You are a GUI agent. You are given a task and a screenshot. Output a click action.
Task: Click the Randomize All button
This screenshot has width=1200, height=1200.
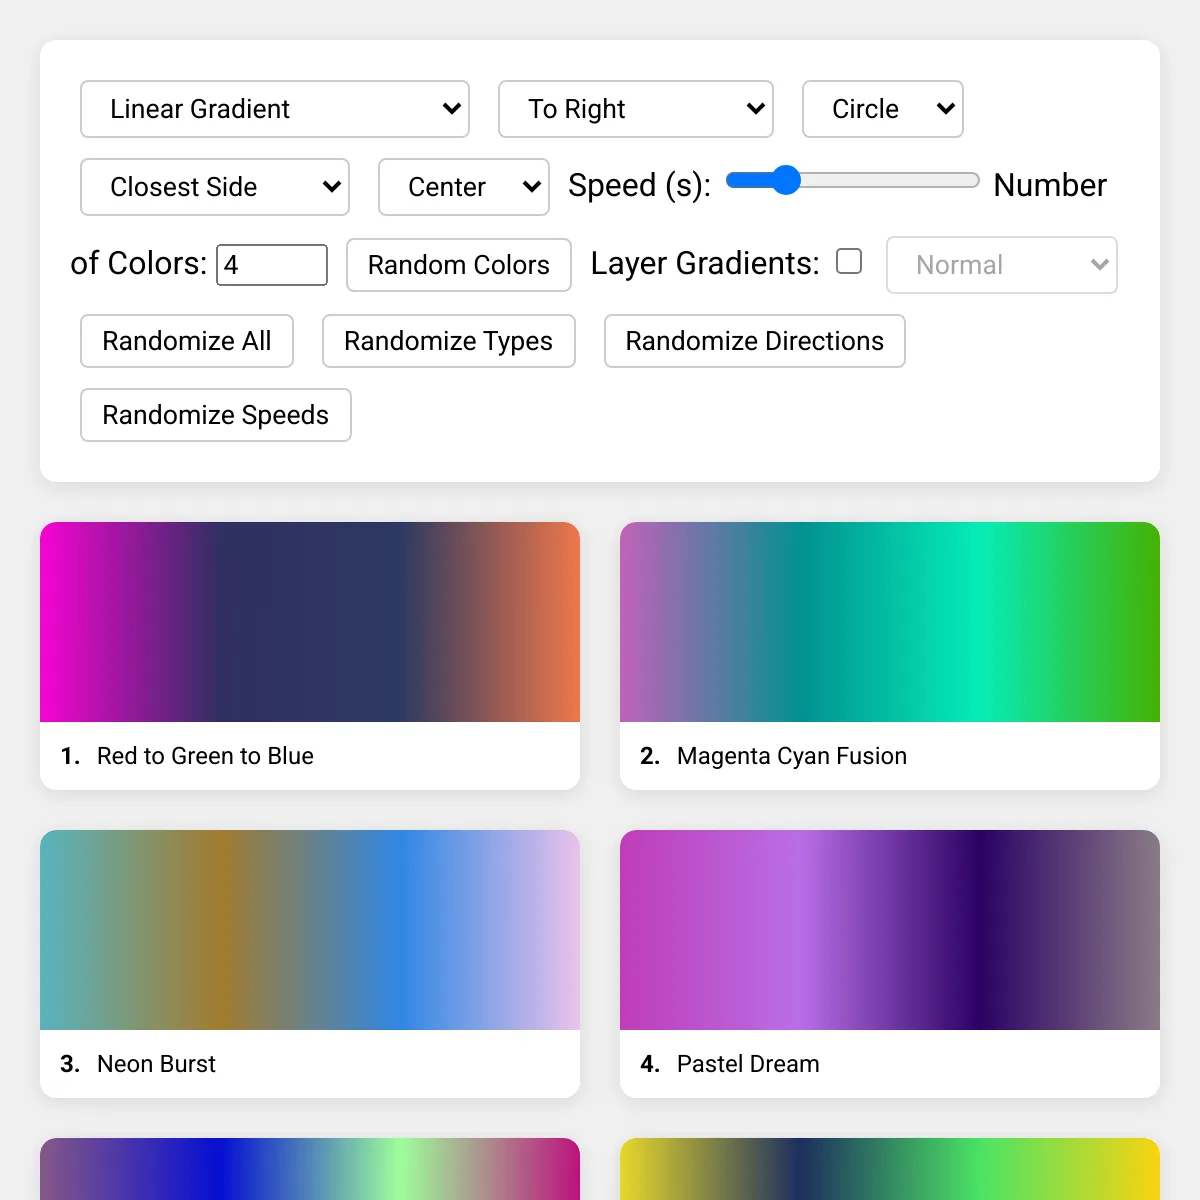[x=187, y=341]
